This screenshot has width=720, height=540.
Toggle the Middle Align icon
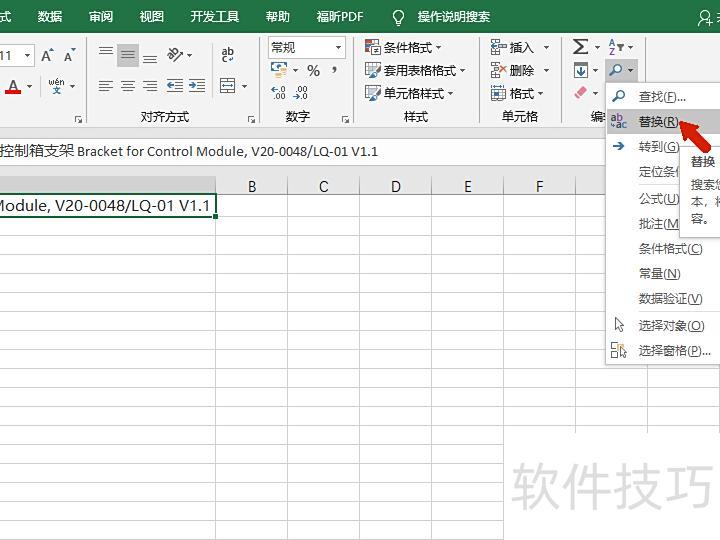coord(128,56)
